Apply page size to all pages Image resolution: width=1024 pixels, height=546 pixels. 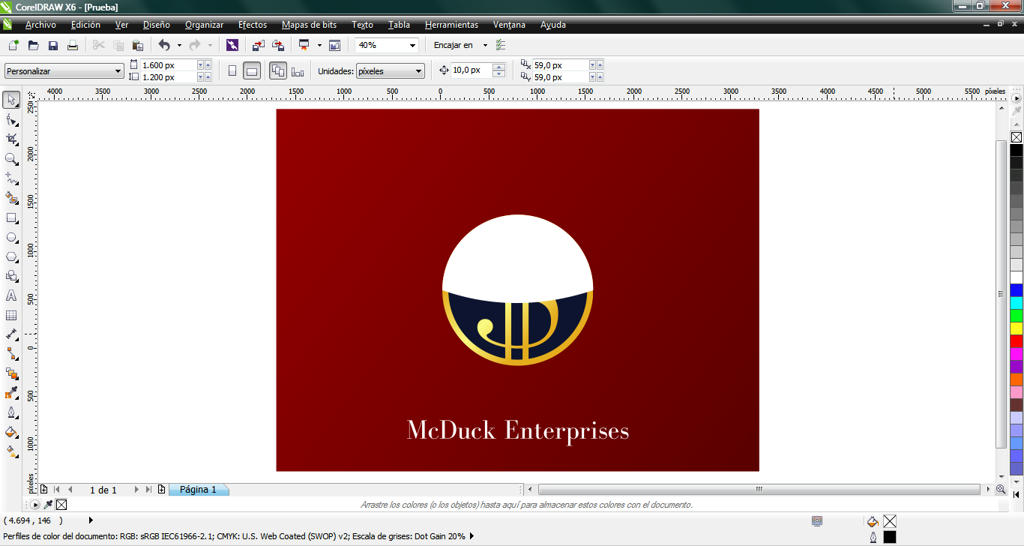click(278, 71)
